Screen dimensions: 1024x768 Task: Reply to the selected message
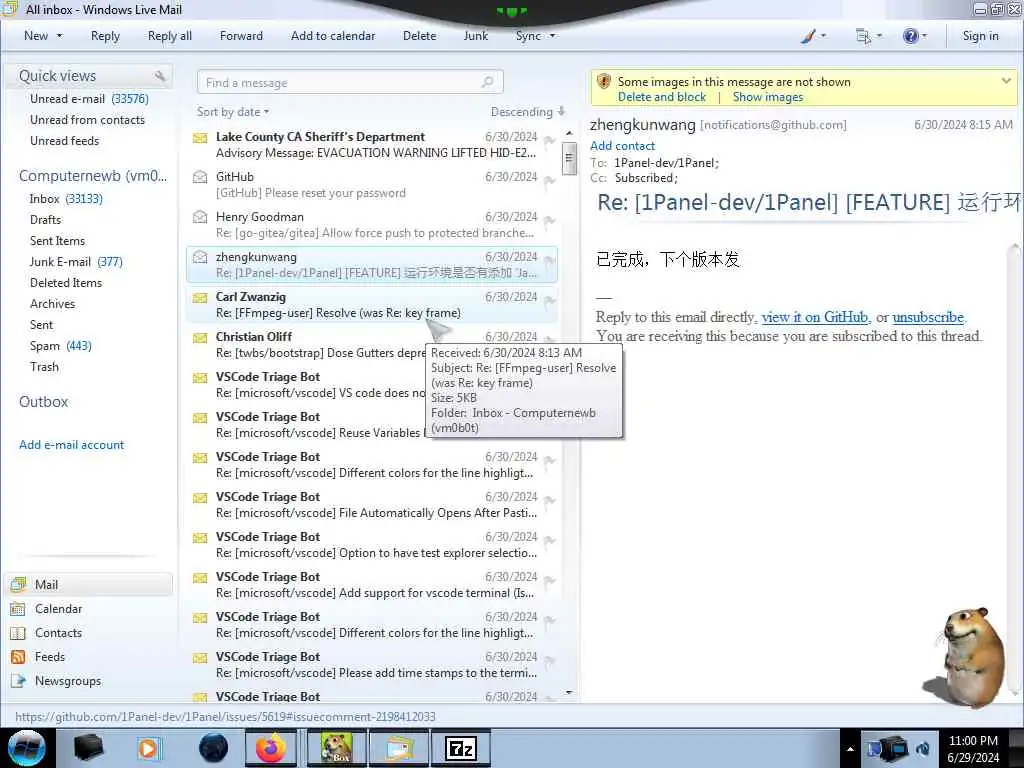pyautogui.click(x=105, y=36)
